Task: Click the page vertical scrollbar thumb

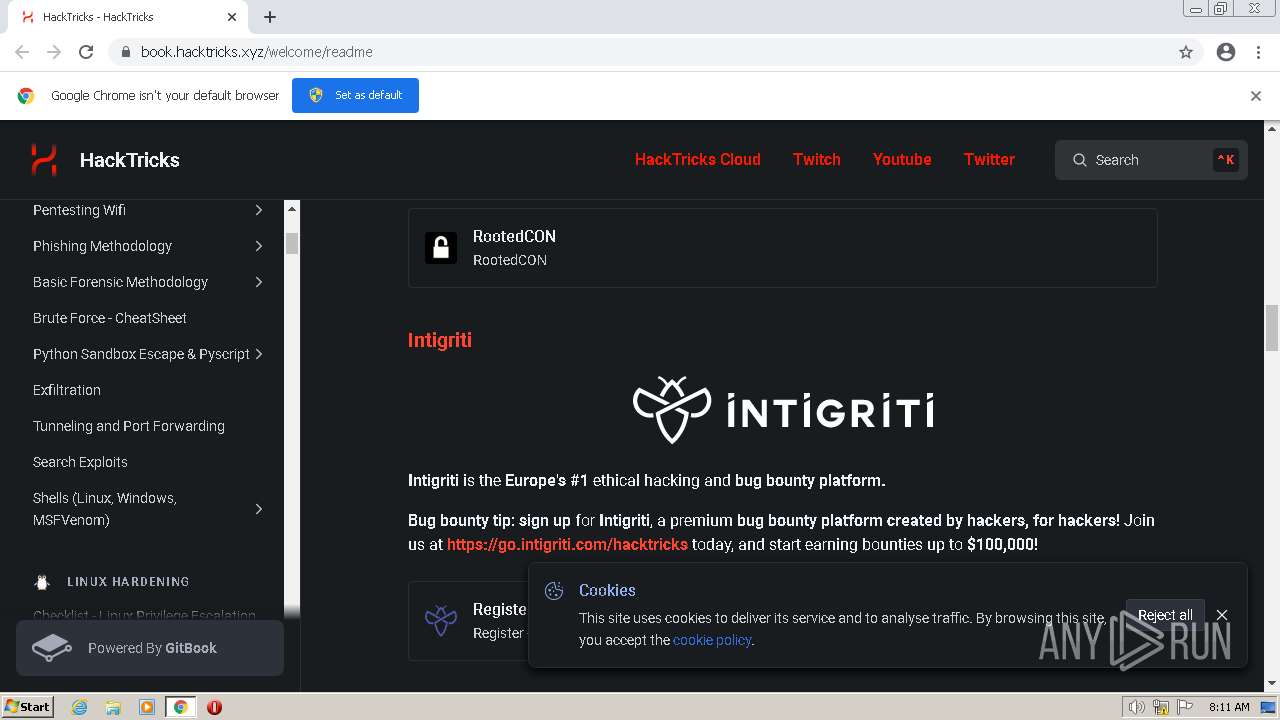Action: point(1272,328)
